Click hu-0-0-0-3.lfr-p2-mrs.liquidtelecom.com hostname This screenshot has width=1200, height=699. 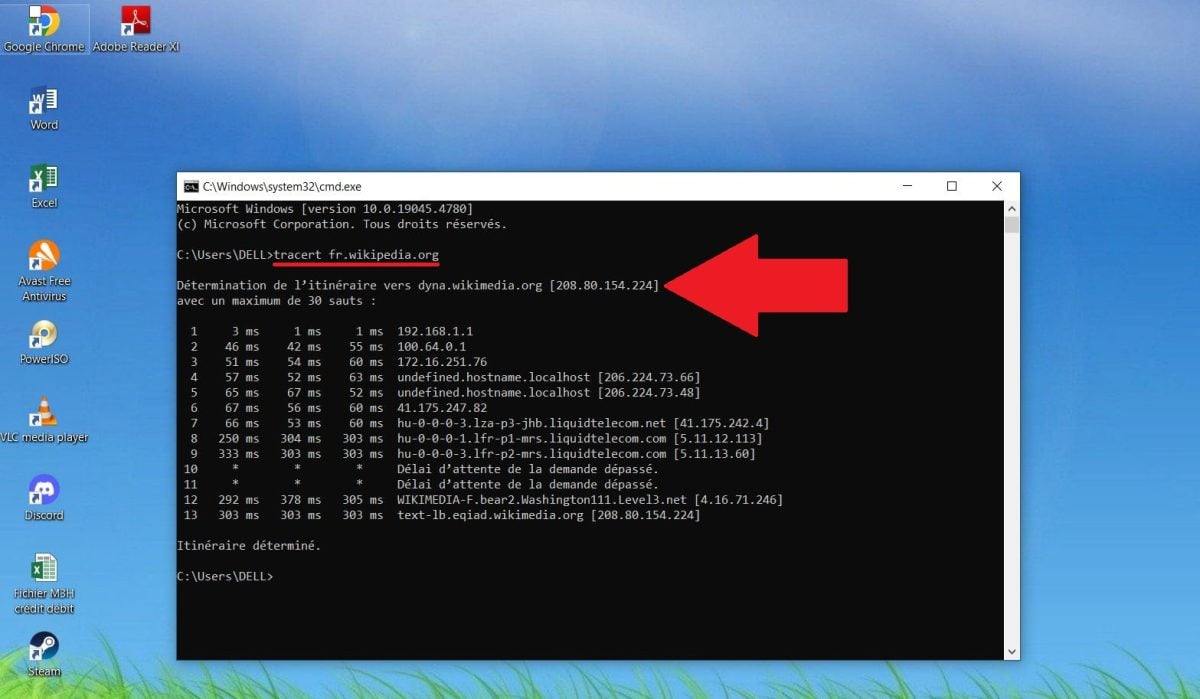pos(532,454)
